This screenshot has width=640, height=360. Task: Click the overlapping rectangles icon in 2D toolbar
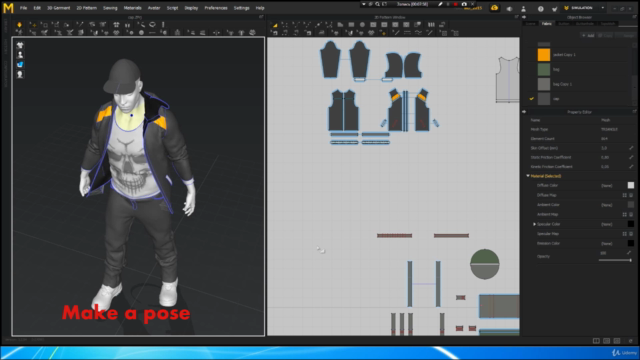[417, 25]
